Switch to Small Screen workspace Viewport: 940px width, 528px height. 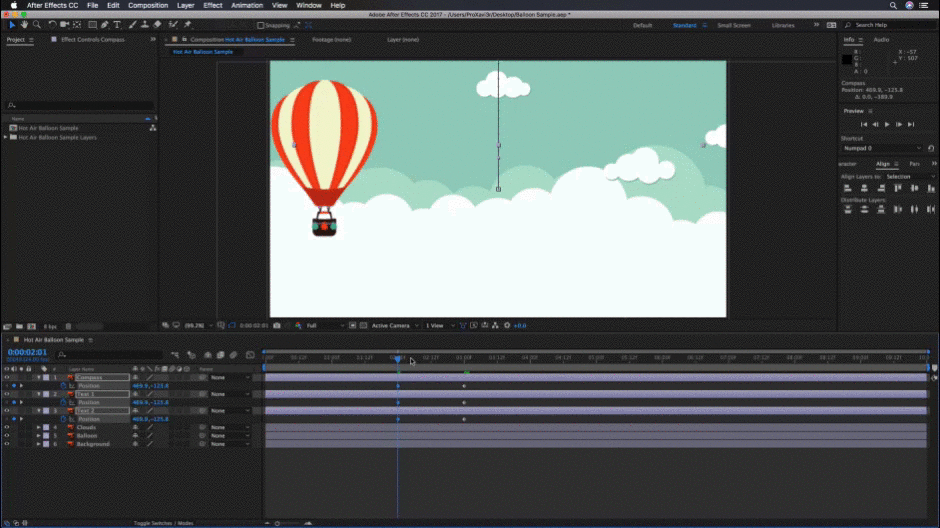point(734,25)
